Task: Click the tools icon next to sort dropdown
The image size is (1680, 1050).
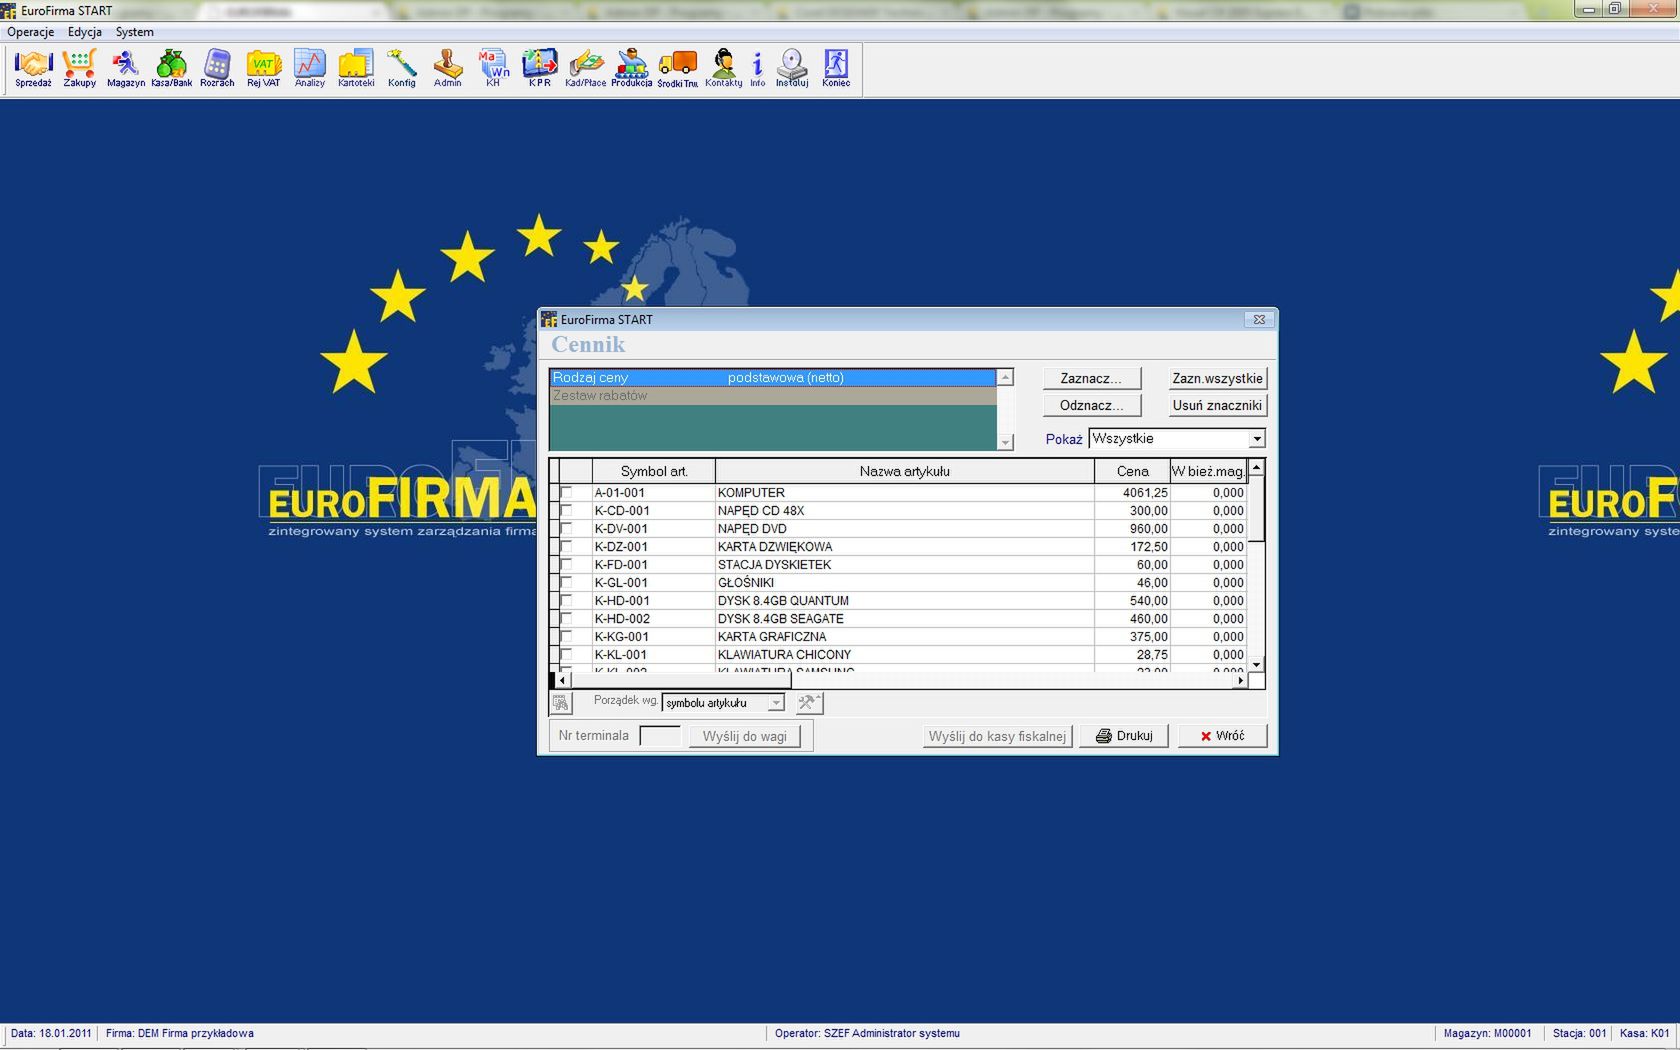Action: [809, 703]
